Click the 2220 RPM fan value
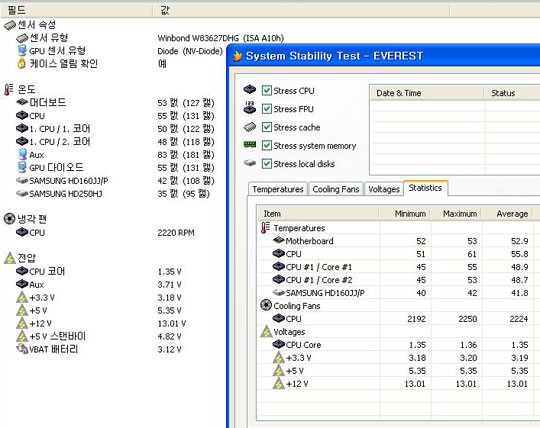Image resolution: width=540 pixels, height=428 pixels. coord(176,233)
